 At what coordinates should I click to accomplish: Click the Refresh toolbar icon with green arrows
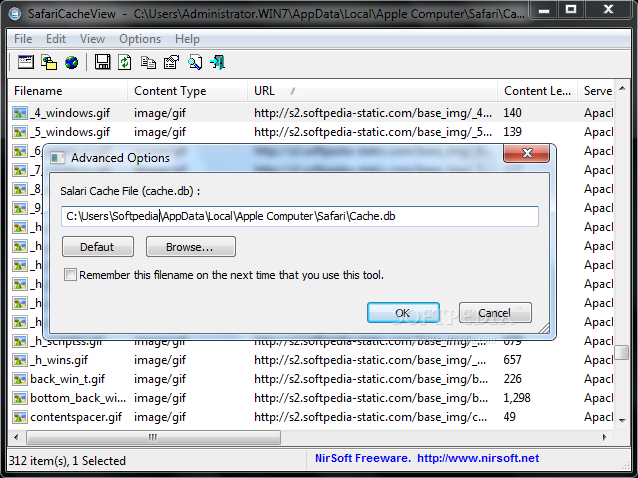click(x=125, y=62)
